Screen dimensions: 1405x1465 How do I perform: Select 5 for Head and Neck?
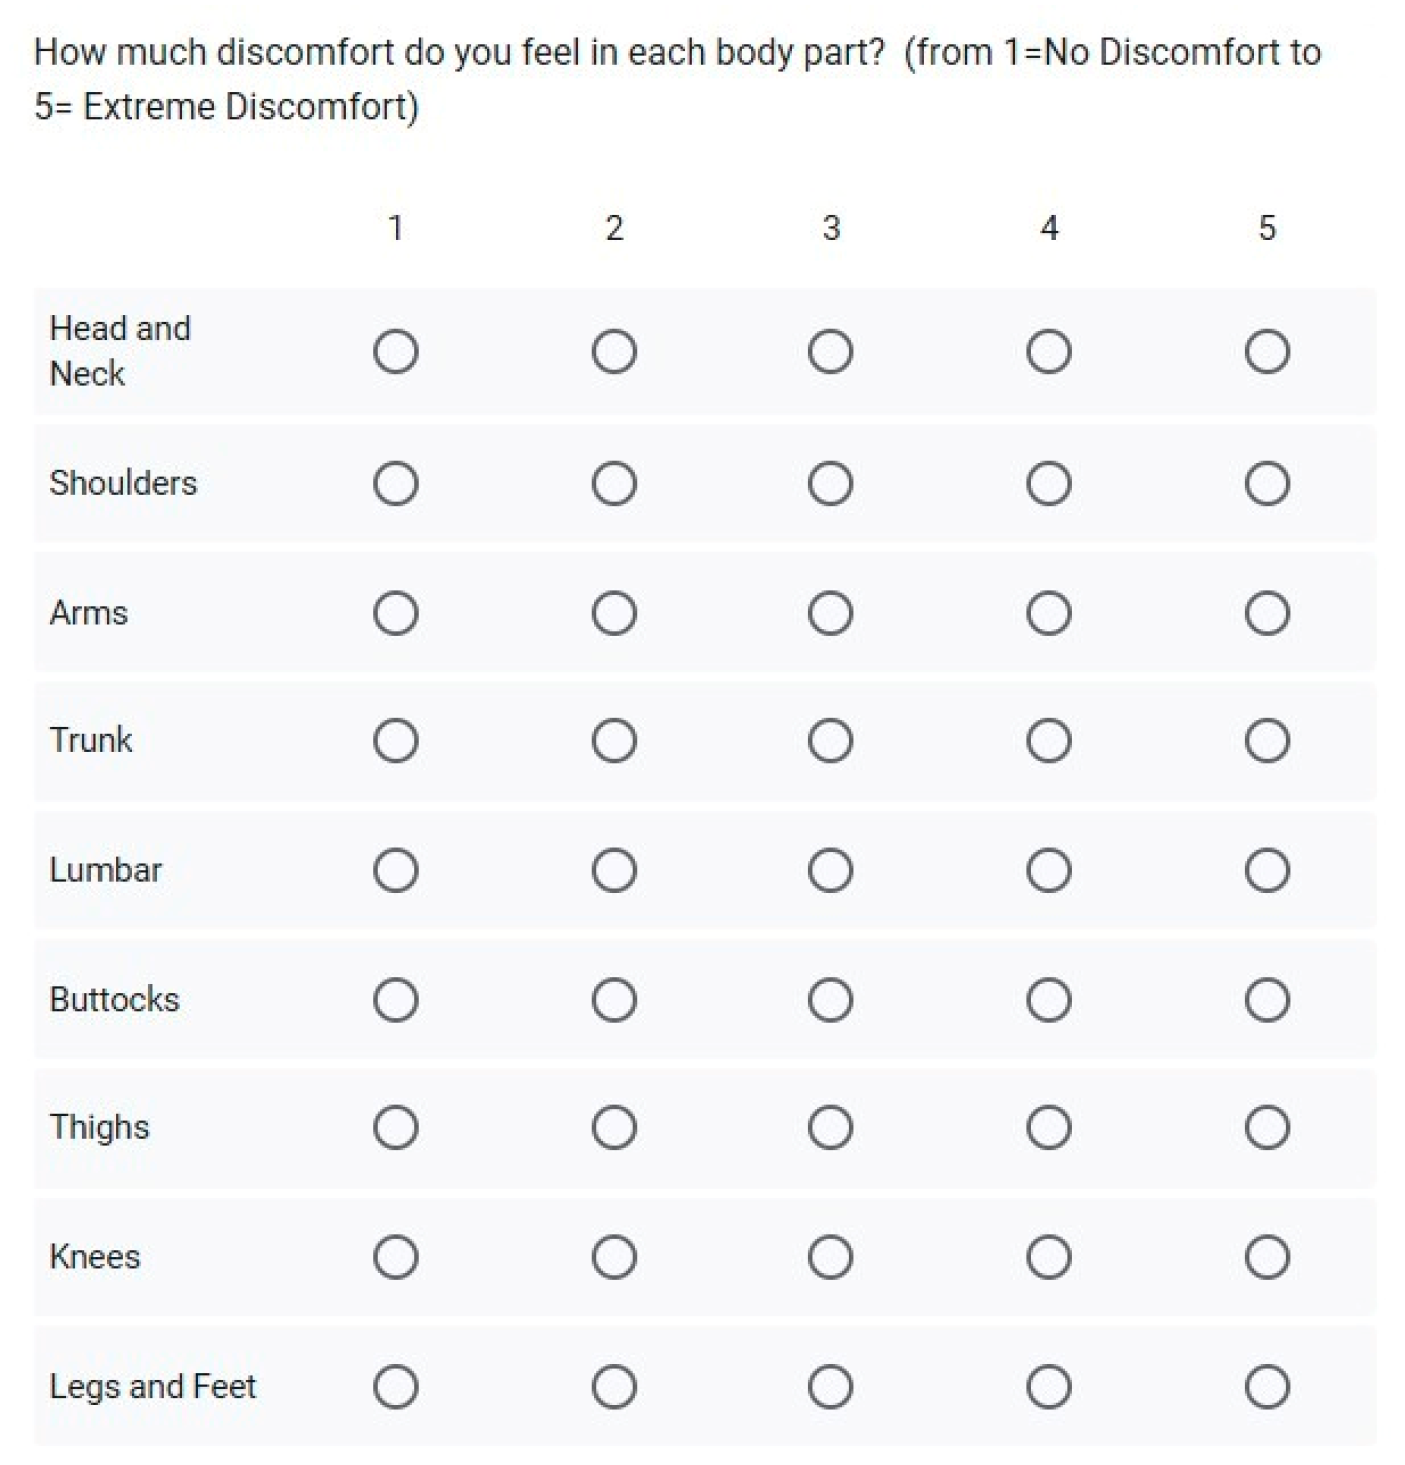(1266, 352)
